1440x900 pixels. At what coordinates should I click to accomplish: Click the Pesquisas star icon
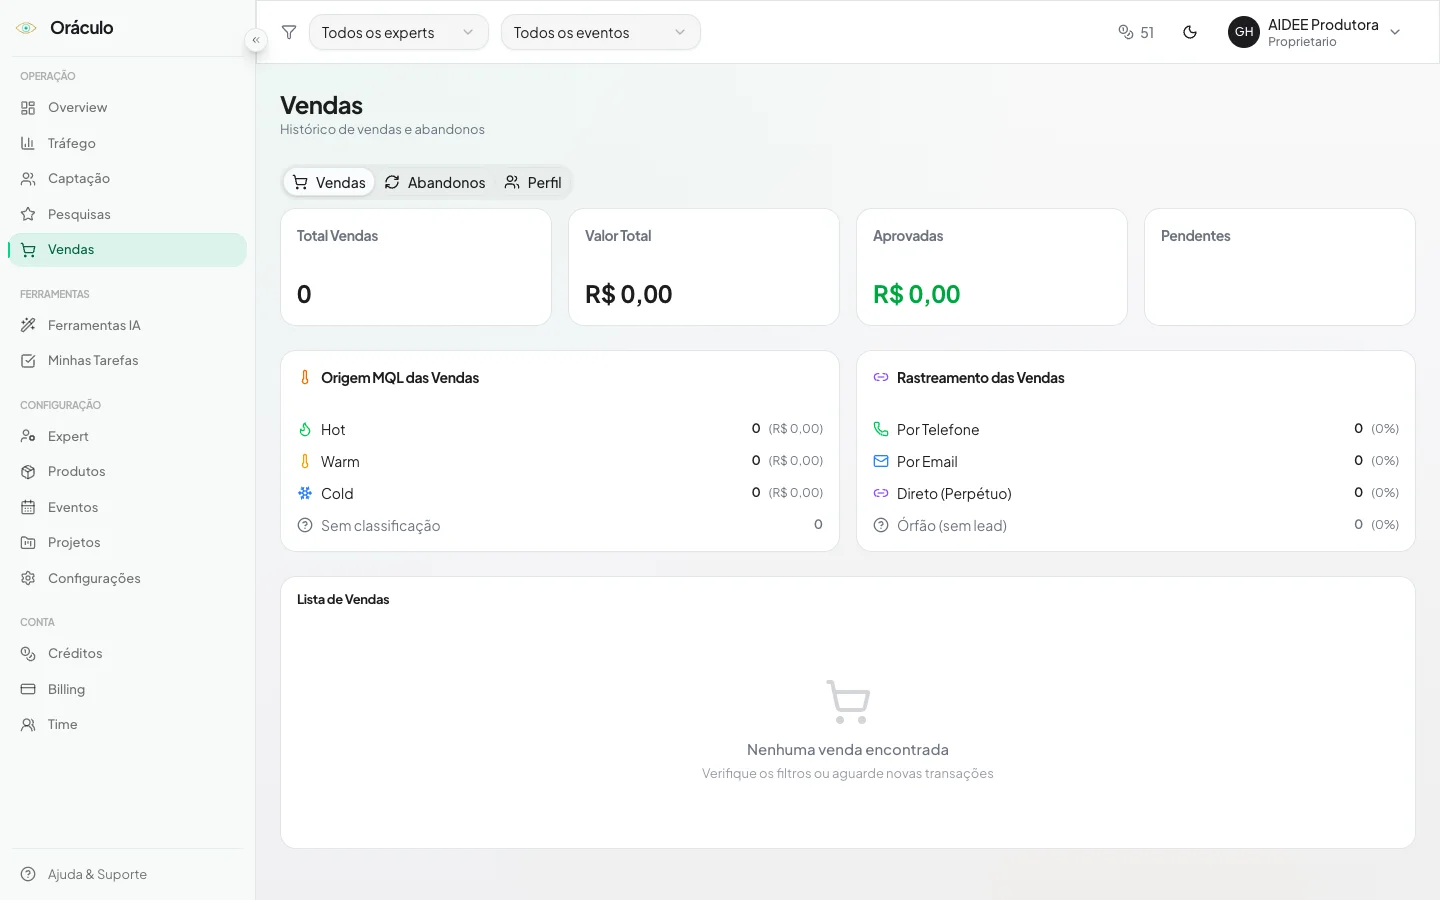click(28, 214)
